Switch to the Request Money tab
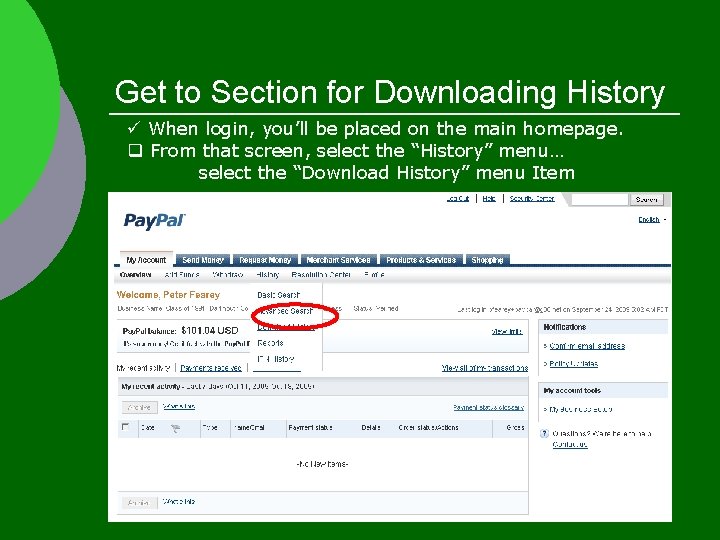Viewport: 720px width, 540px height. click(265, 260)
